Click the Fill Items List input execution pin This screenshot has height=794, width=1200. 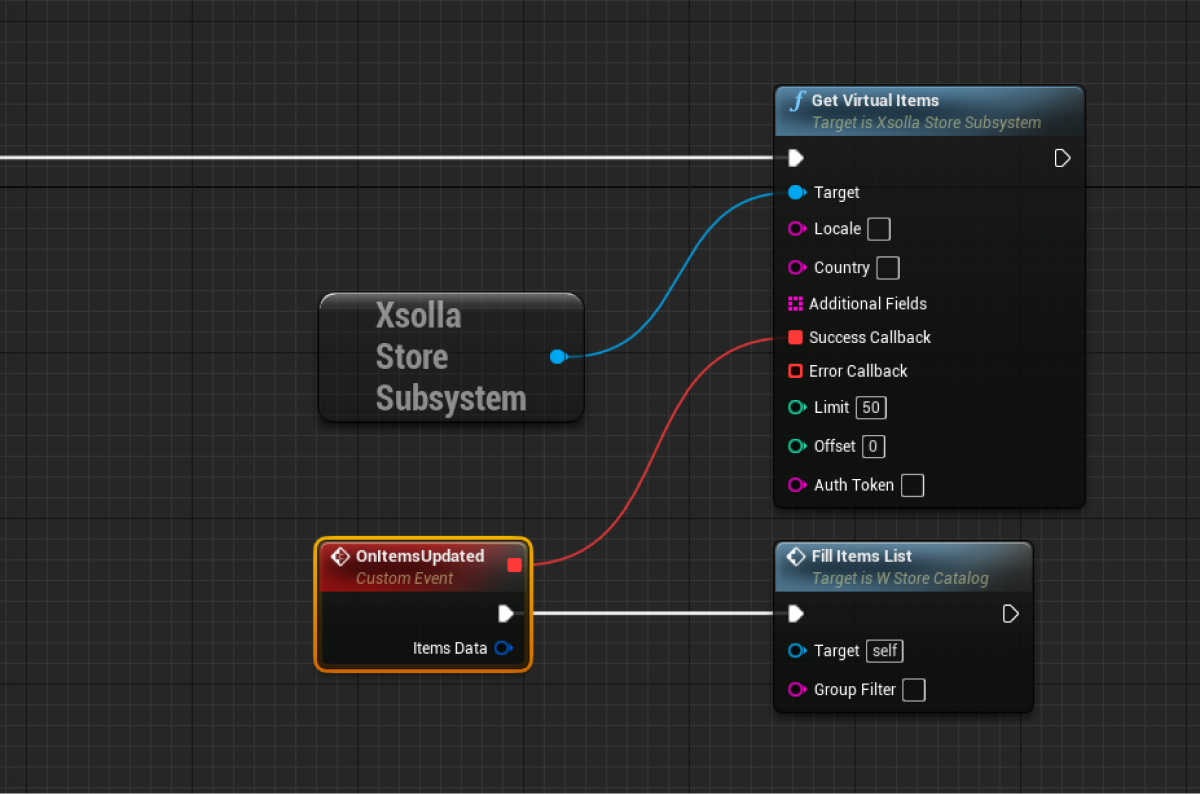[x=795, y=613]
